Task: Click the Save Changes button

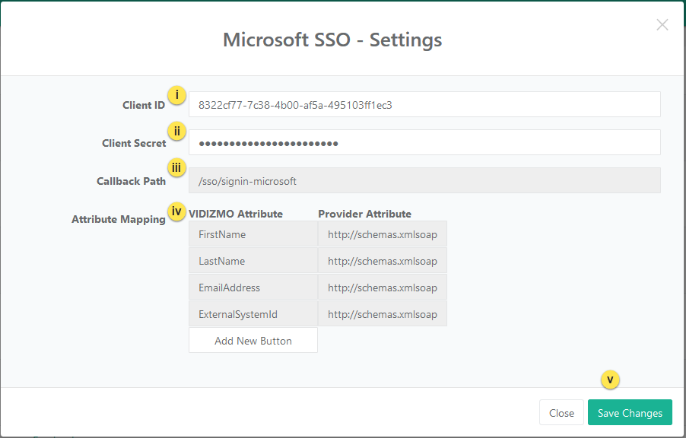Action: click(x=629, y=413)
